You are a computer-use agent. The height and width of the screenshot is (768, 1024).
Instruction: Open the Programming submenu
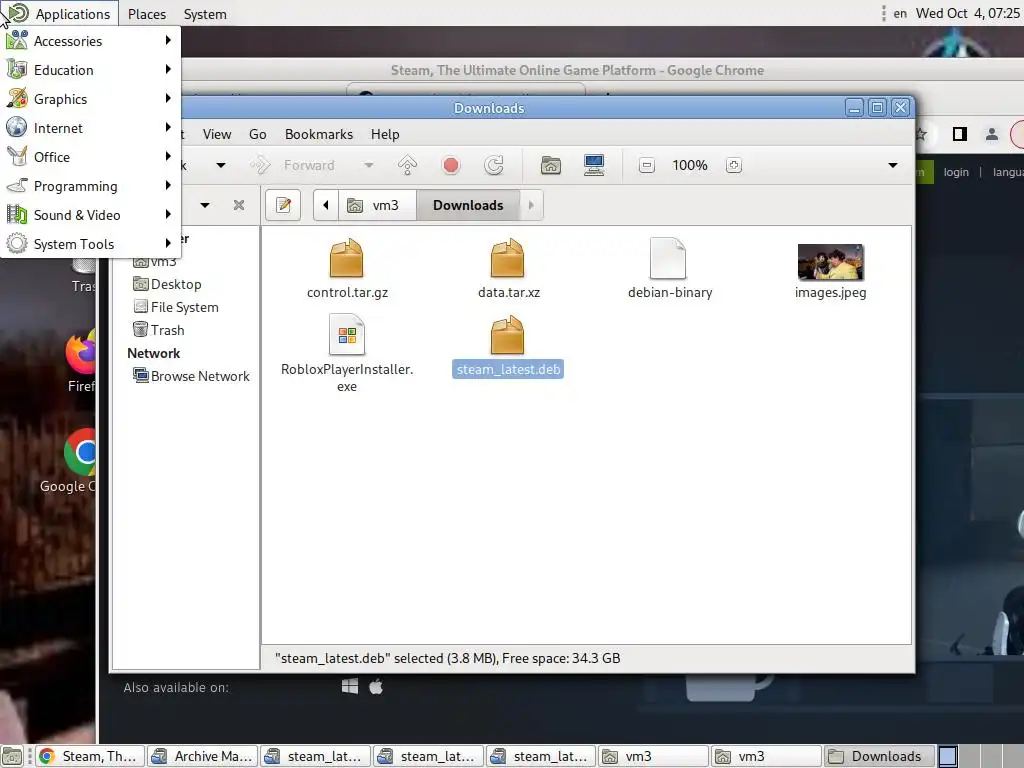tap(90, 186)
